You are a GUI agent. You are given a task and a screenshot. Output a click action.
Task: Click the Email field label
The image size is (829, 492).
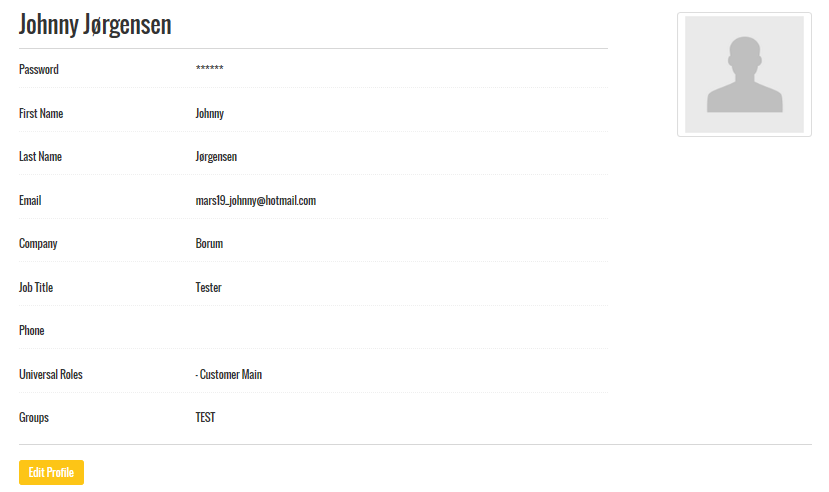point(30,201)
